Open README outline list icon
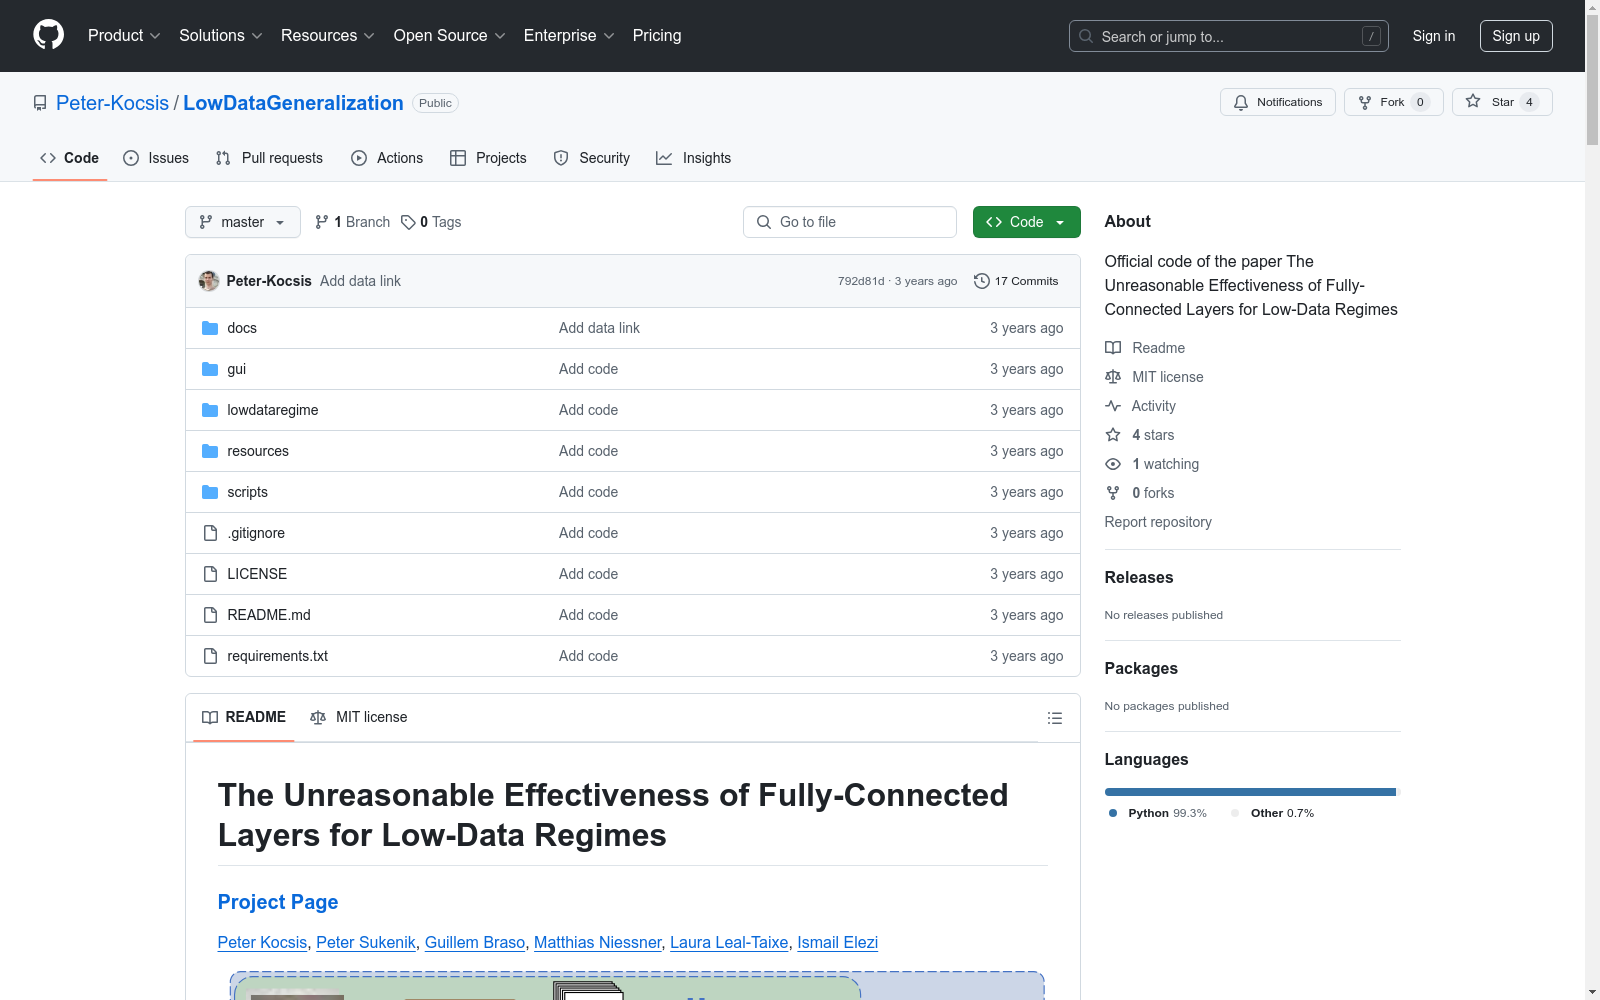1600x1000 pixels. (x=1054, y=718)
